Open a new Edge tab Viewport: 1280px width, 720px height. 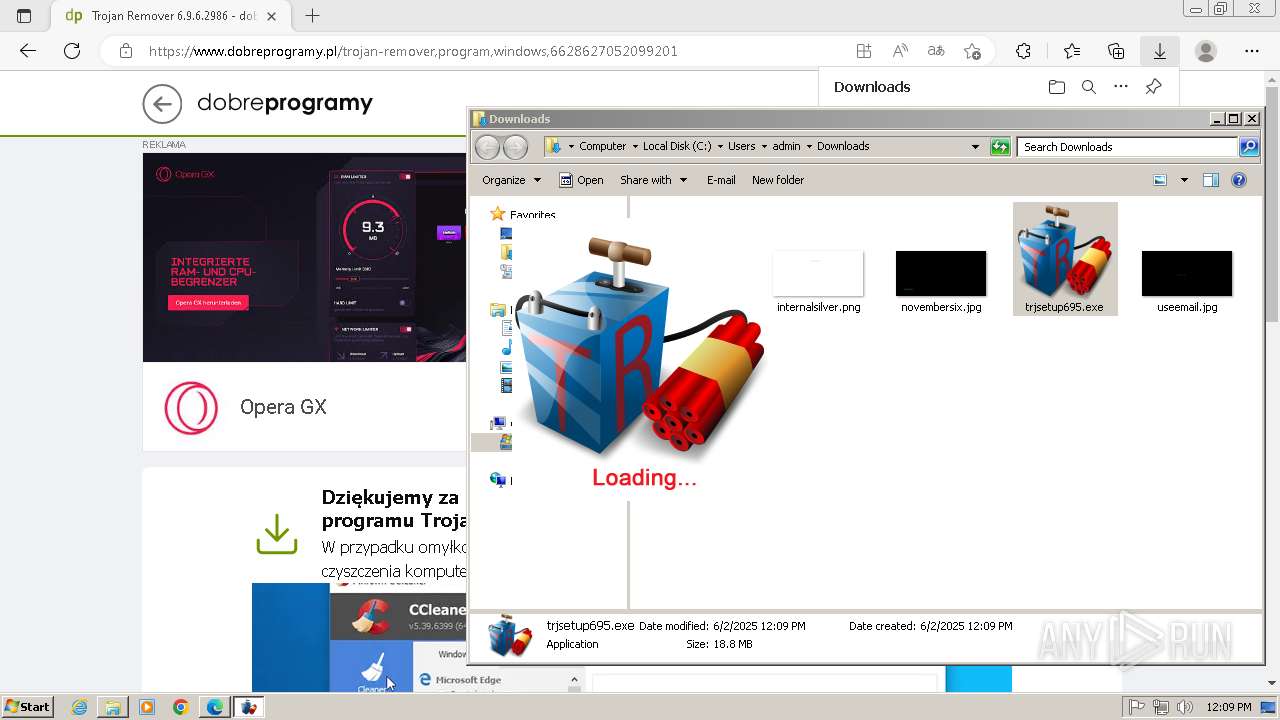click(312, 16)
